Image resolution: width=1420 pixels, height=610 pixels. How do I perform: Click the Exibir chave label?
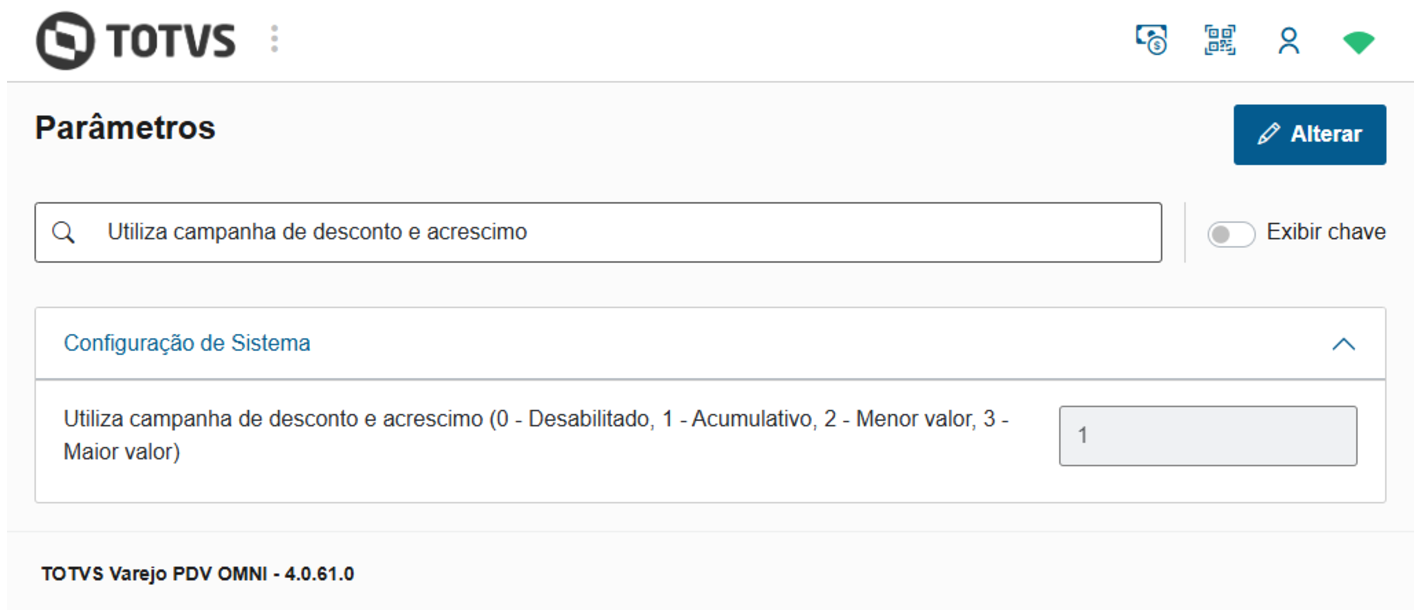[1326, 233]
